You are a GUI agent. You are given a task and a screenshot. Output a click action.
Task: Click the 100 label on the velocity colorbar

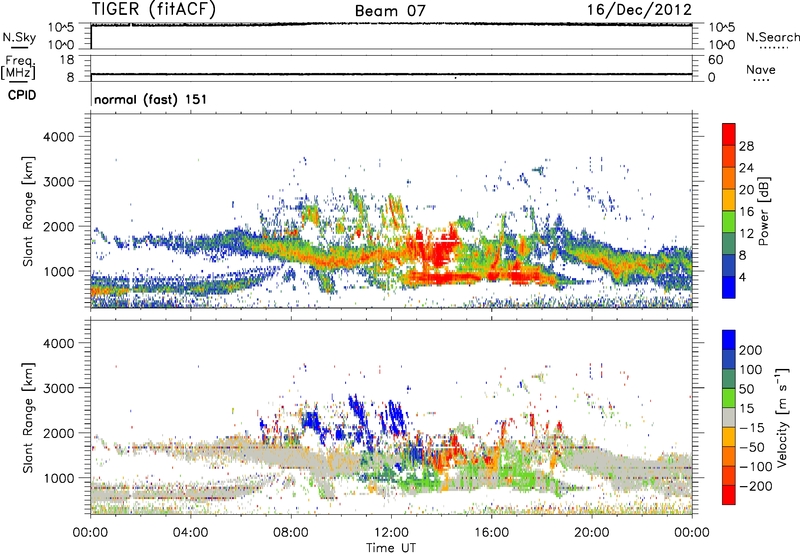[x=751, y=370]
